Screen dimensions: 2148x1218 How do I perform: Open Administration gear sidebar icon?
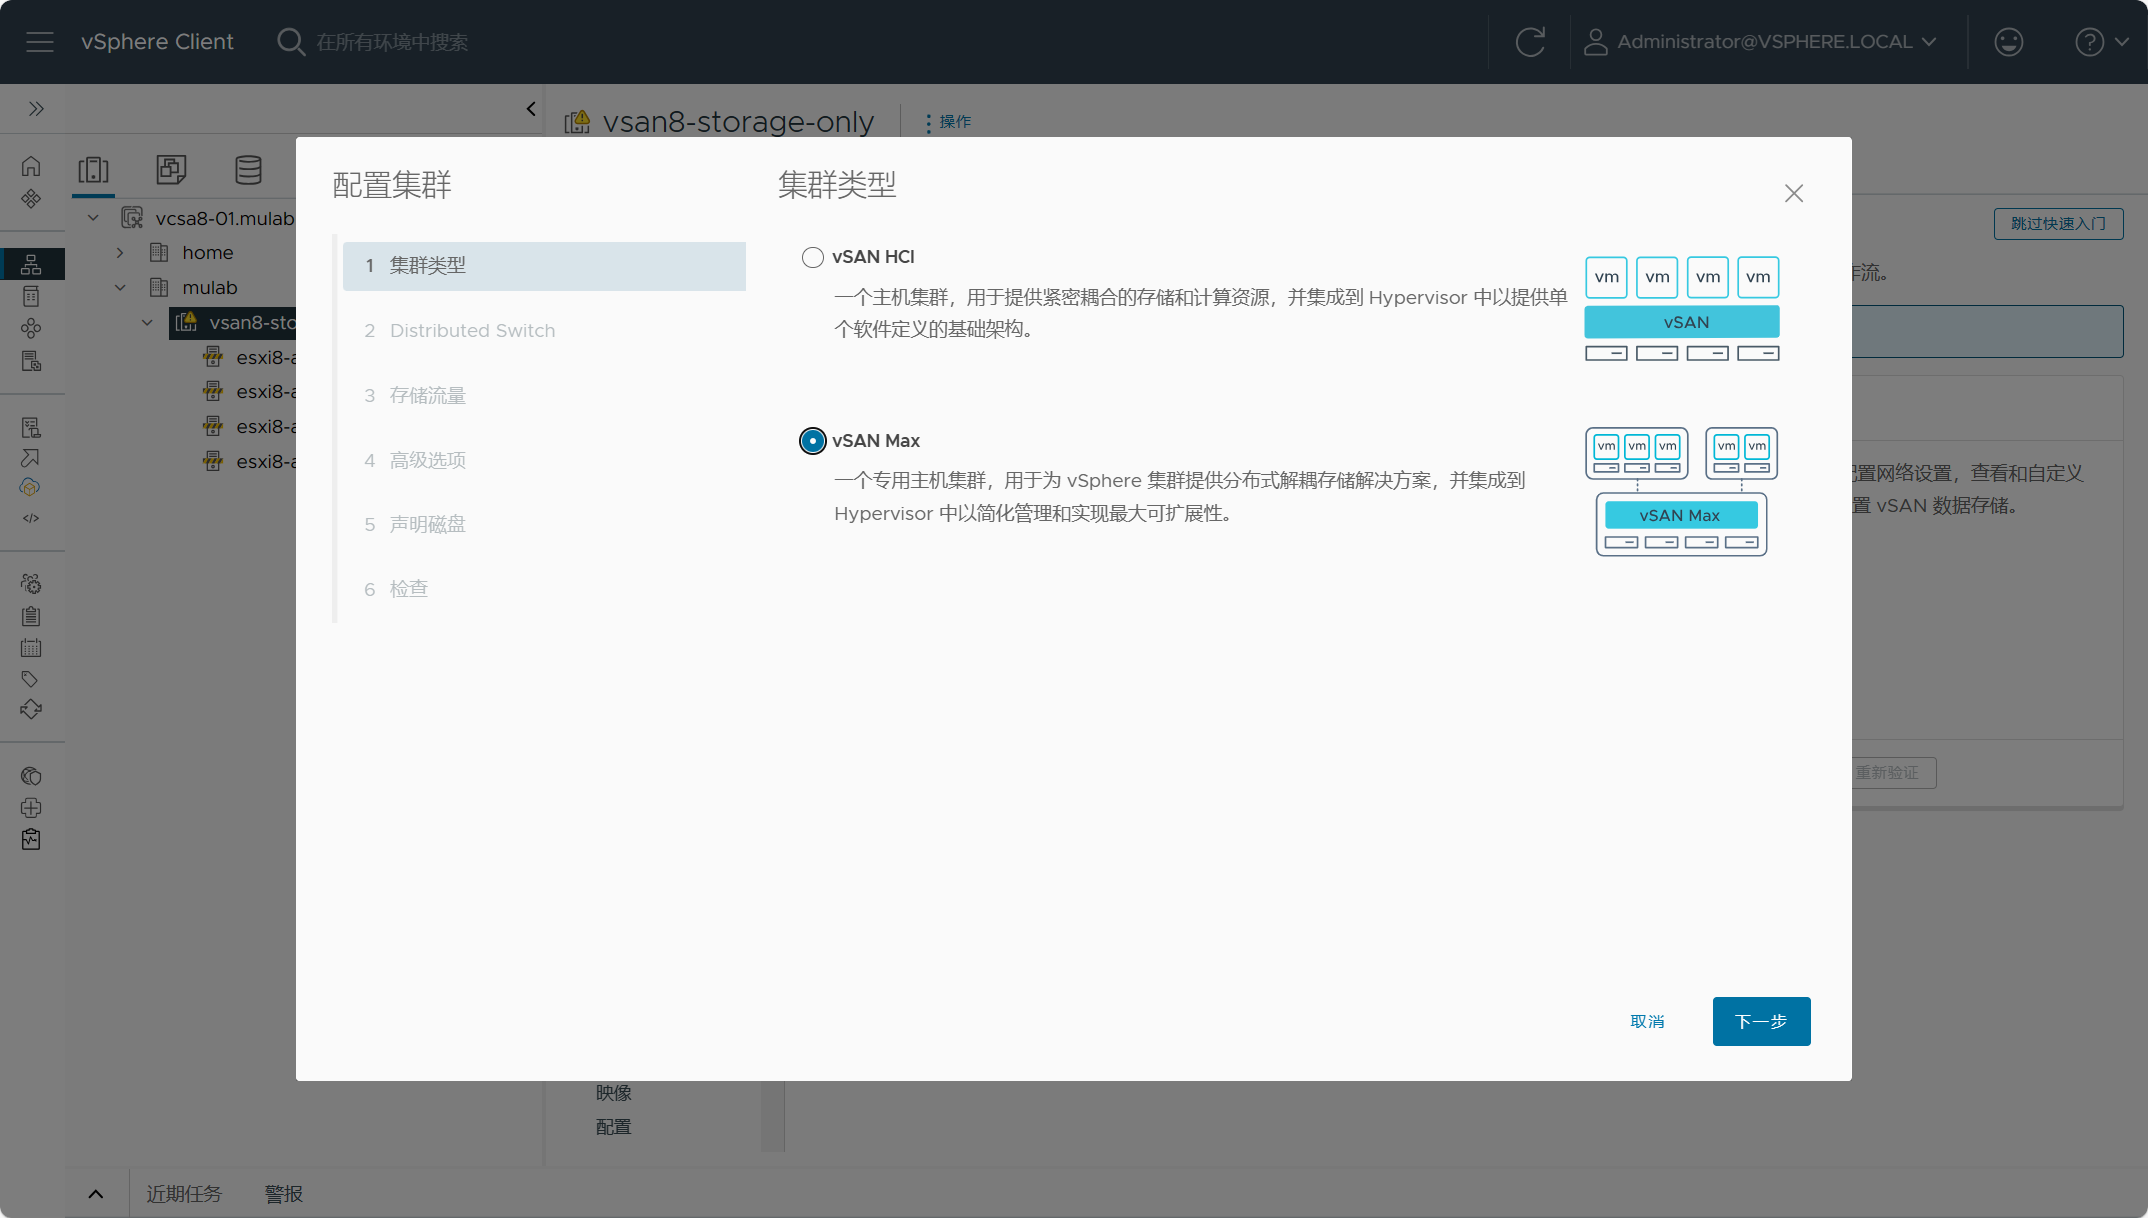coord(31,584)
